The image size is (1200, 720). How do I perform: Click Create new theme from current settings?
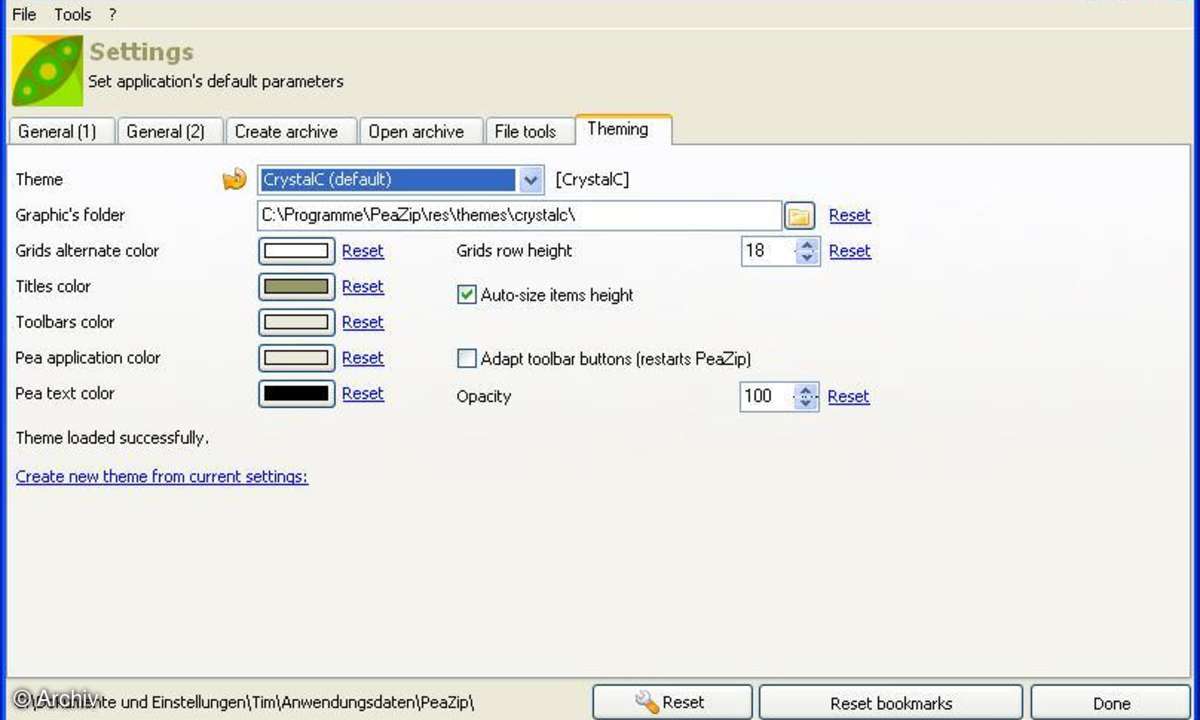click(x=162, y=477)
